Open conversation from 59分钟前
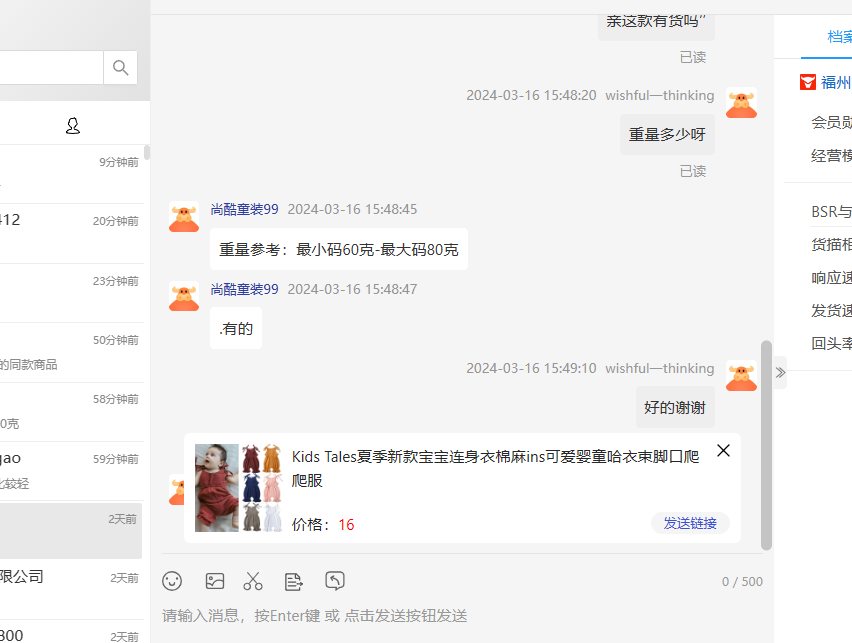852x643 pixels. point(72,471)
